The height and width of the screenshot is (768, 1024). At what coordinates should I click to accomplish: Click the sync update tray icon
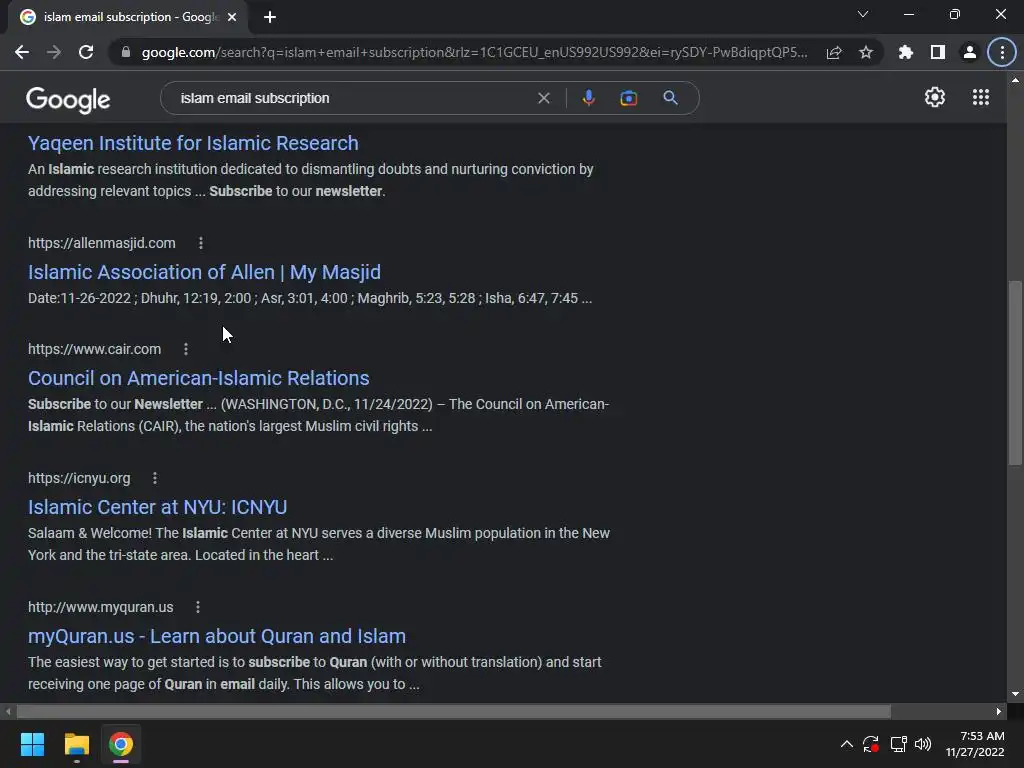[x=871, y=744]
